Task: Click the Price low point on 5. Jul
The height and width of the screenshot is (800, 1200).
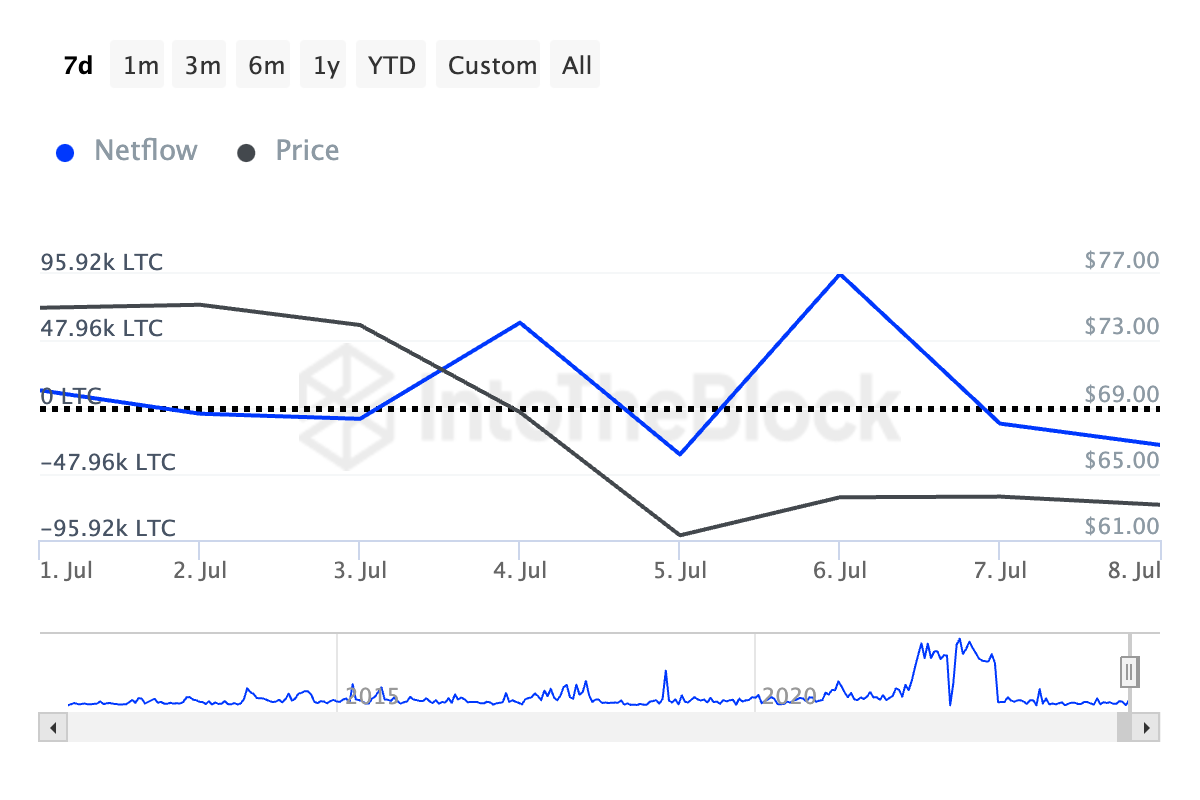Action: click(680, 535)
